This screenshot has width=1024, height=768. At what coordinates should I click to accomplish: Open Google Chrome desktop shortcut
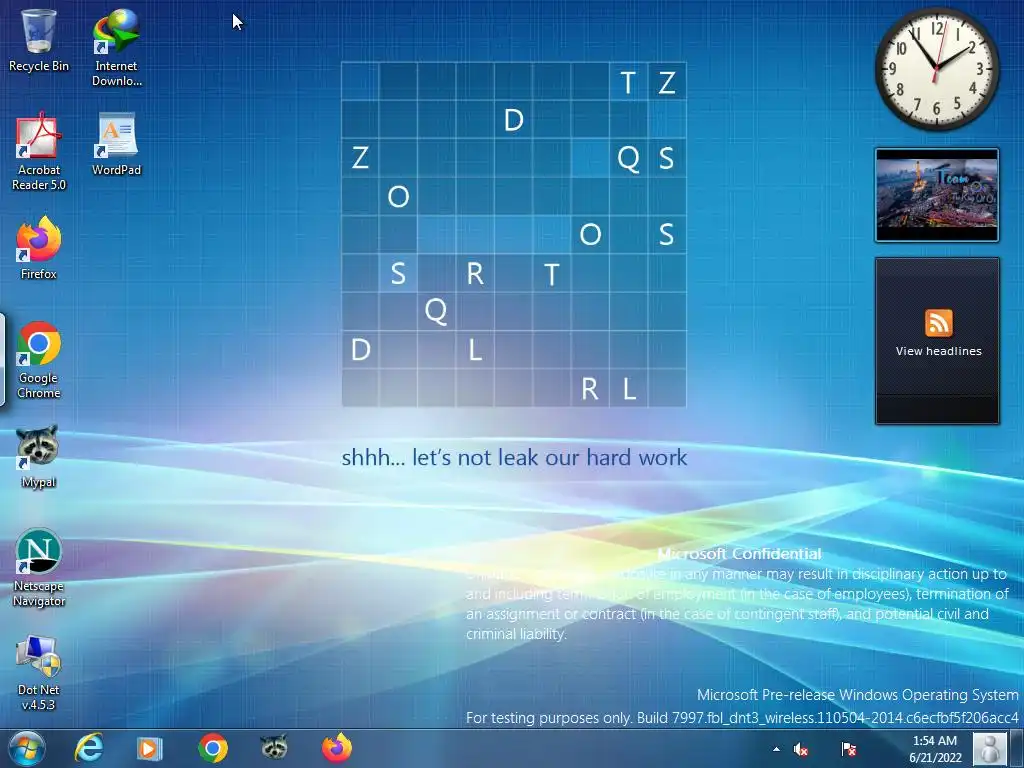click(x=39, y=360)
